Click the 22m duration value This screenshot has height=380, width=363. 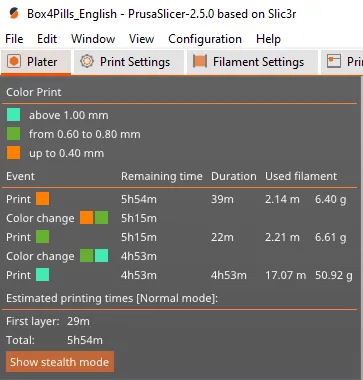pos(222,237)
